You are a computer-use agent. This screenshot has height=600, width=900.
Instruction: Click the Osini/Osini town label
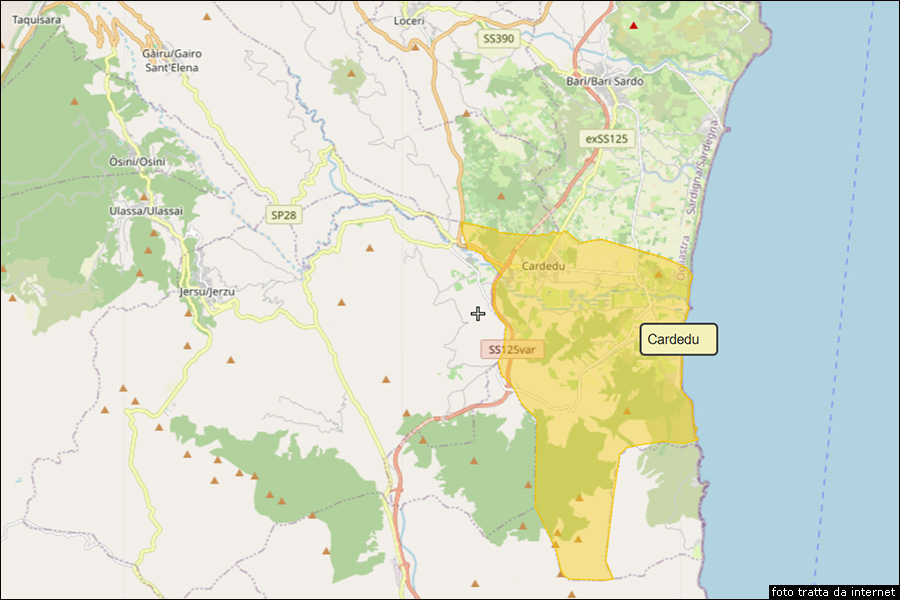pyautogui.click(x=137, y=162)
